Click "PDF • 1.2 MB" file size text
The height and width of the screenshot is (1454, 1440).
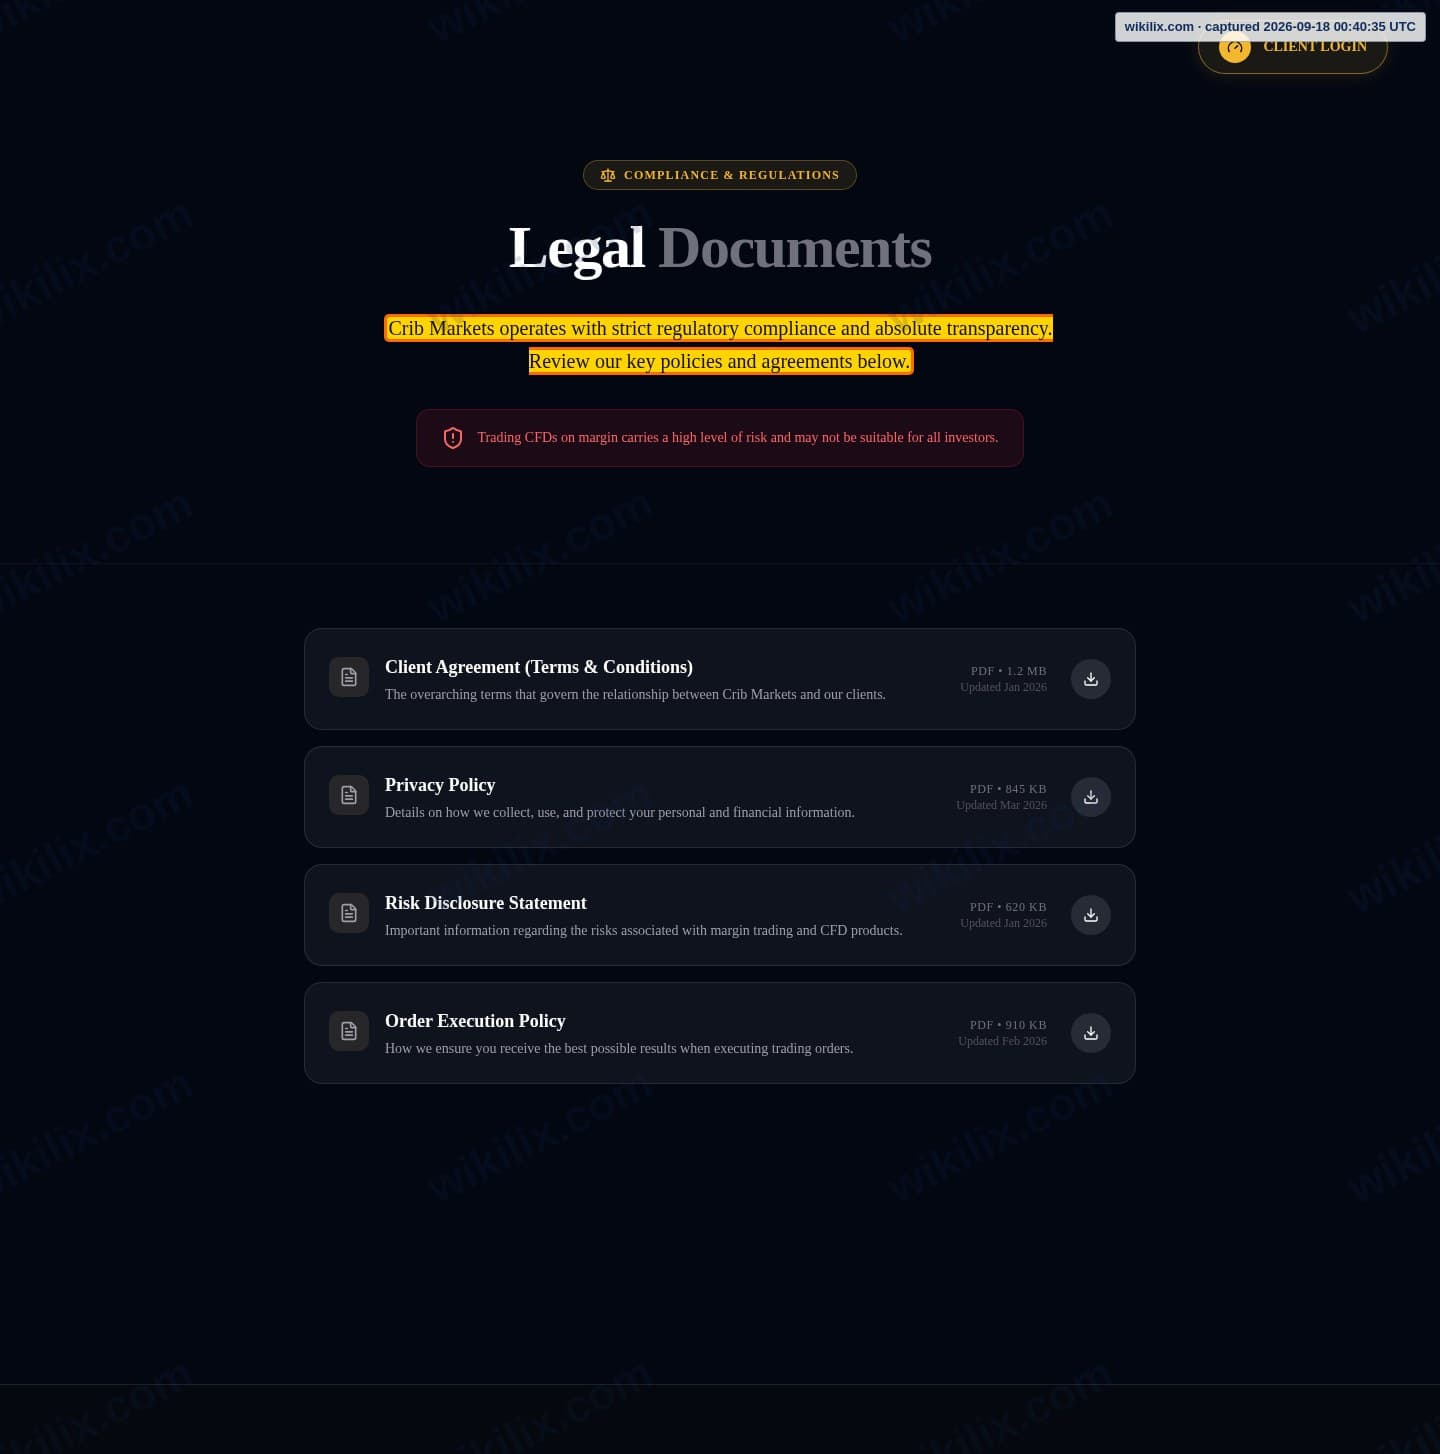1009,671
